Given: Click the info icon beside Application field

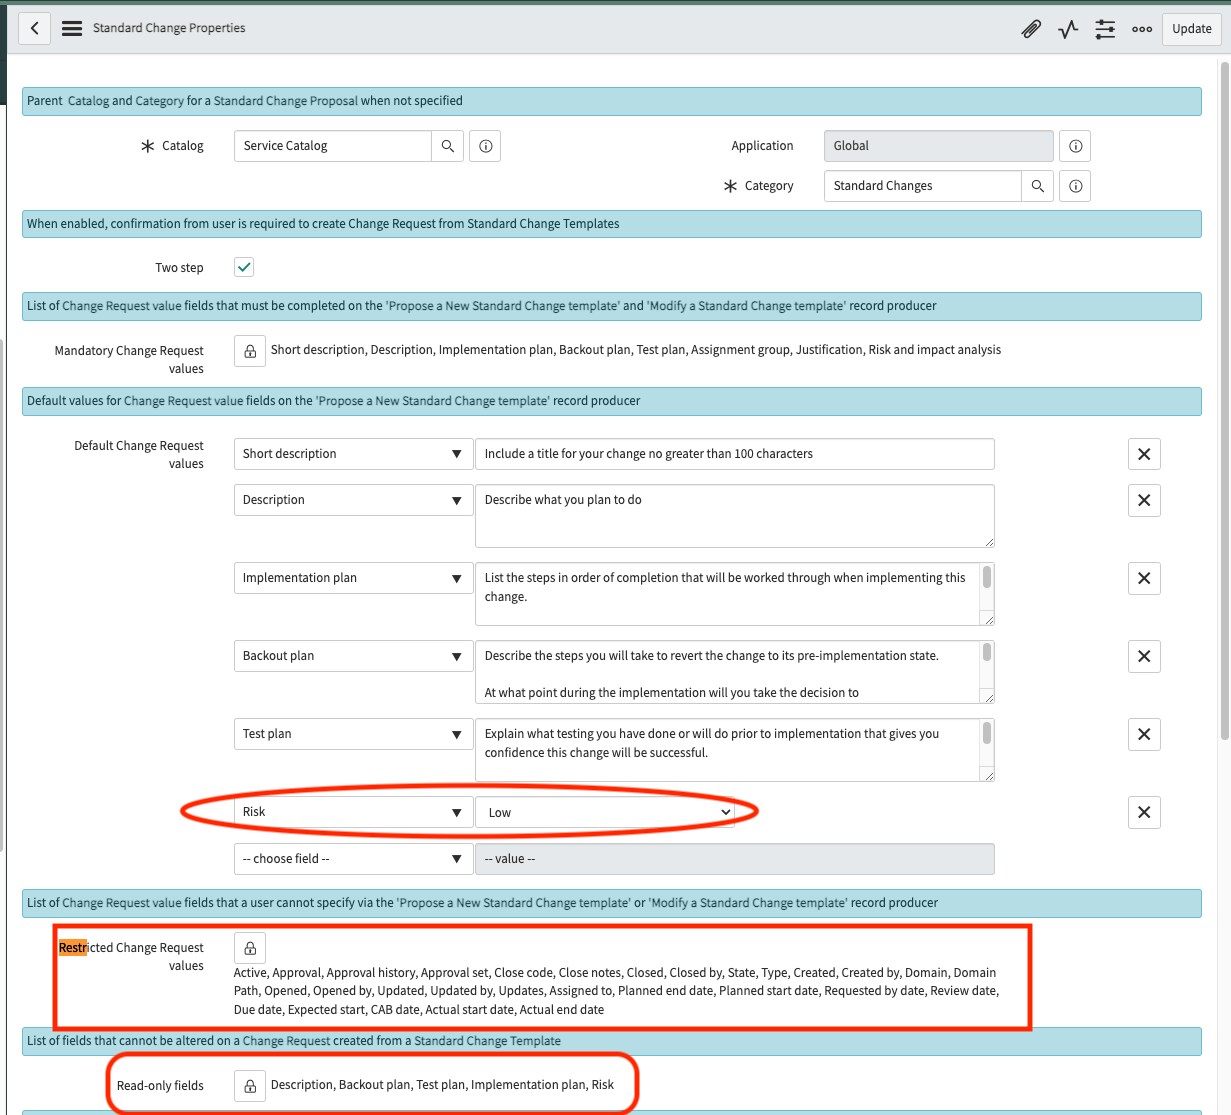Looking at the screenshot, I should click(x=1075, y=145).
